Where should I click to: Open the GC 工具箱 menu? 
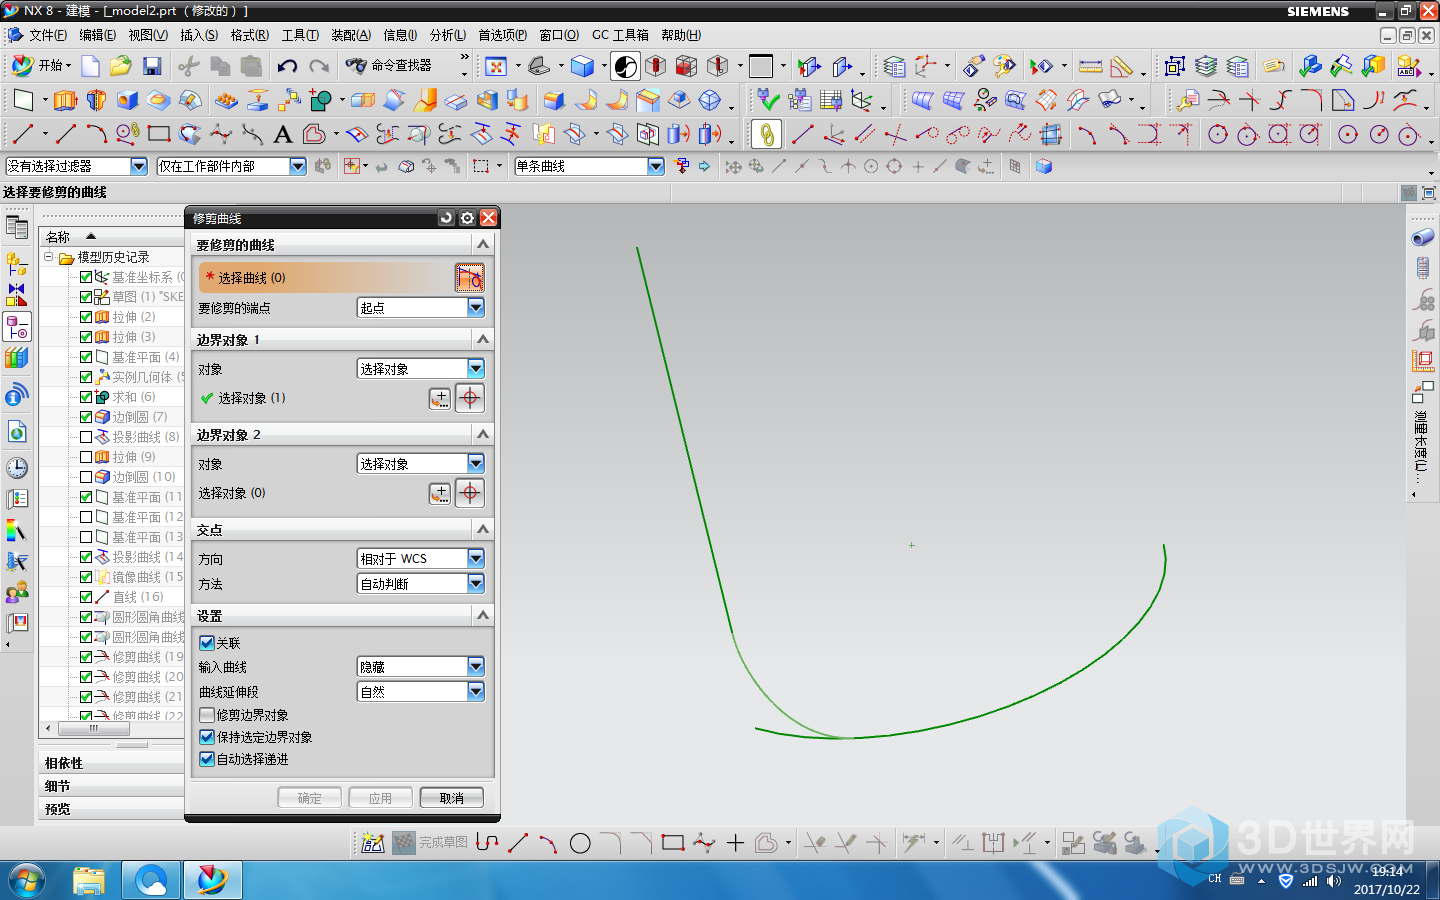(620, 35)
